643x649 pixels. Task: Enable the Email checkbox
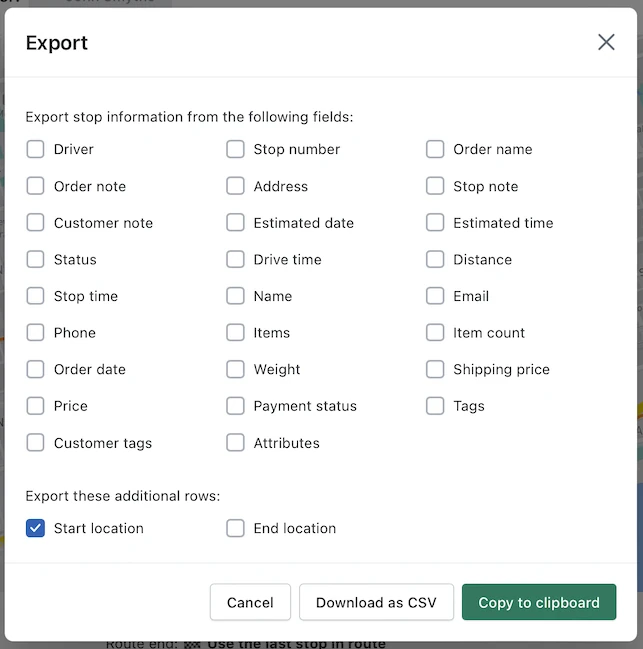pos(435,296)
